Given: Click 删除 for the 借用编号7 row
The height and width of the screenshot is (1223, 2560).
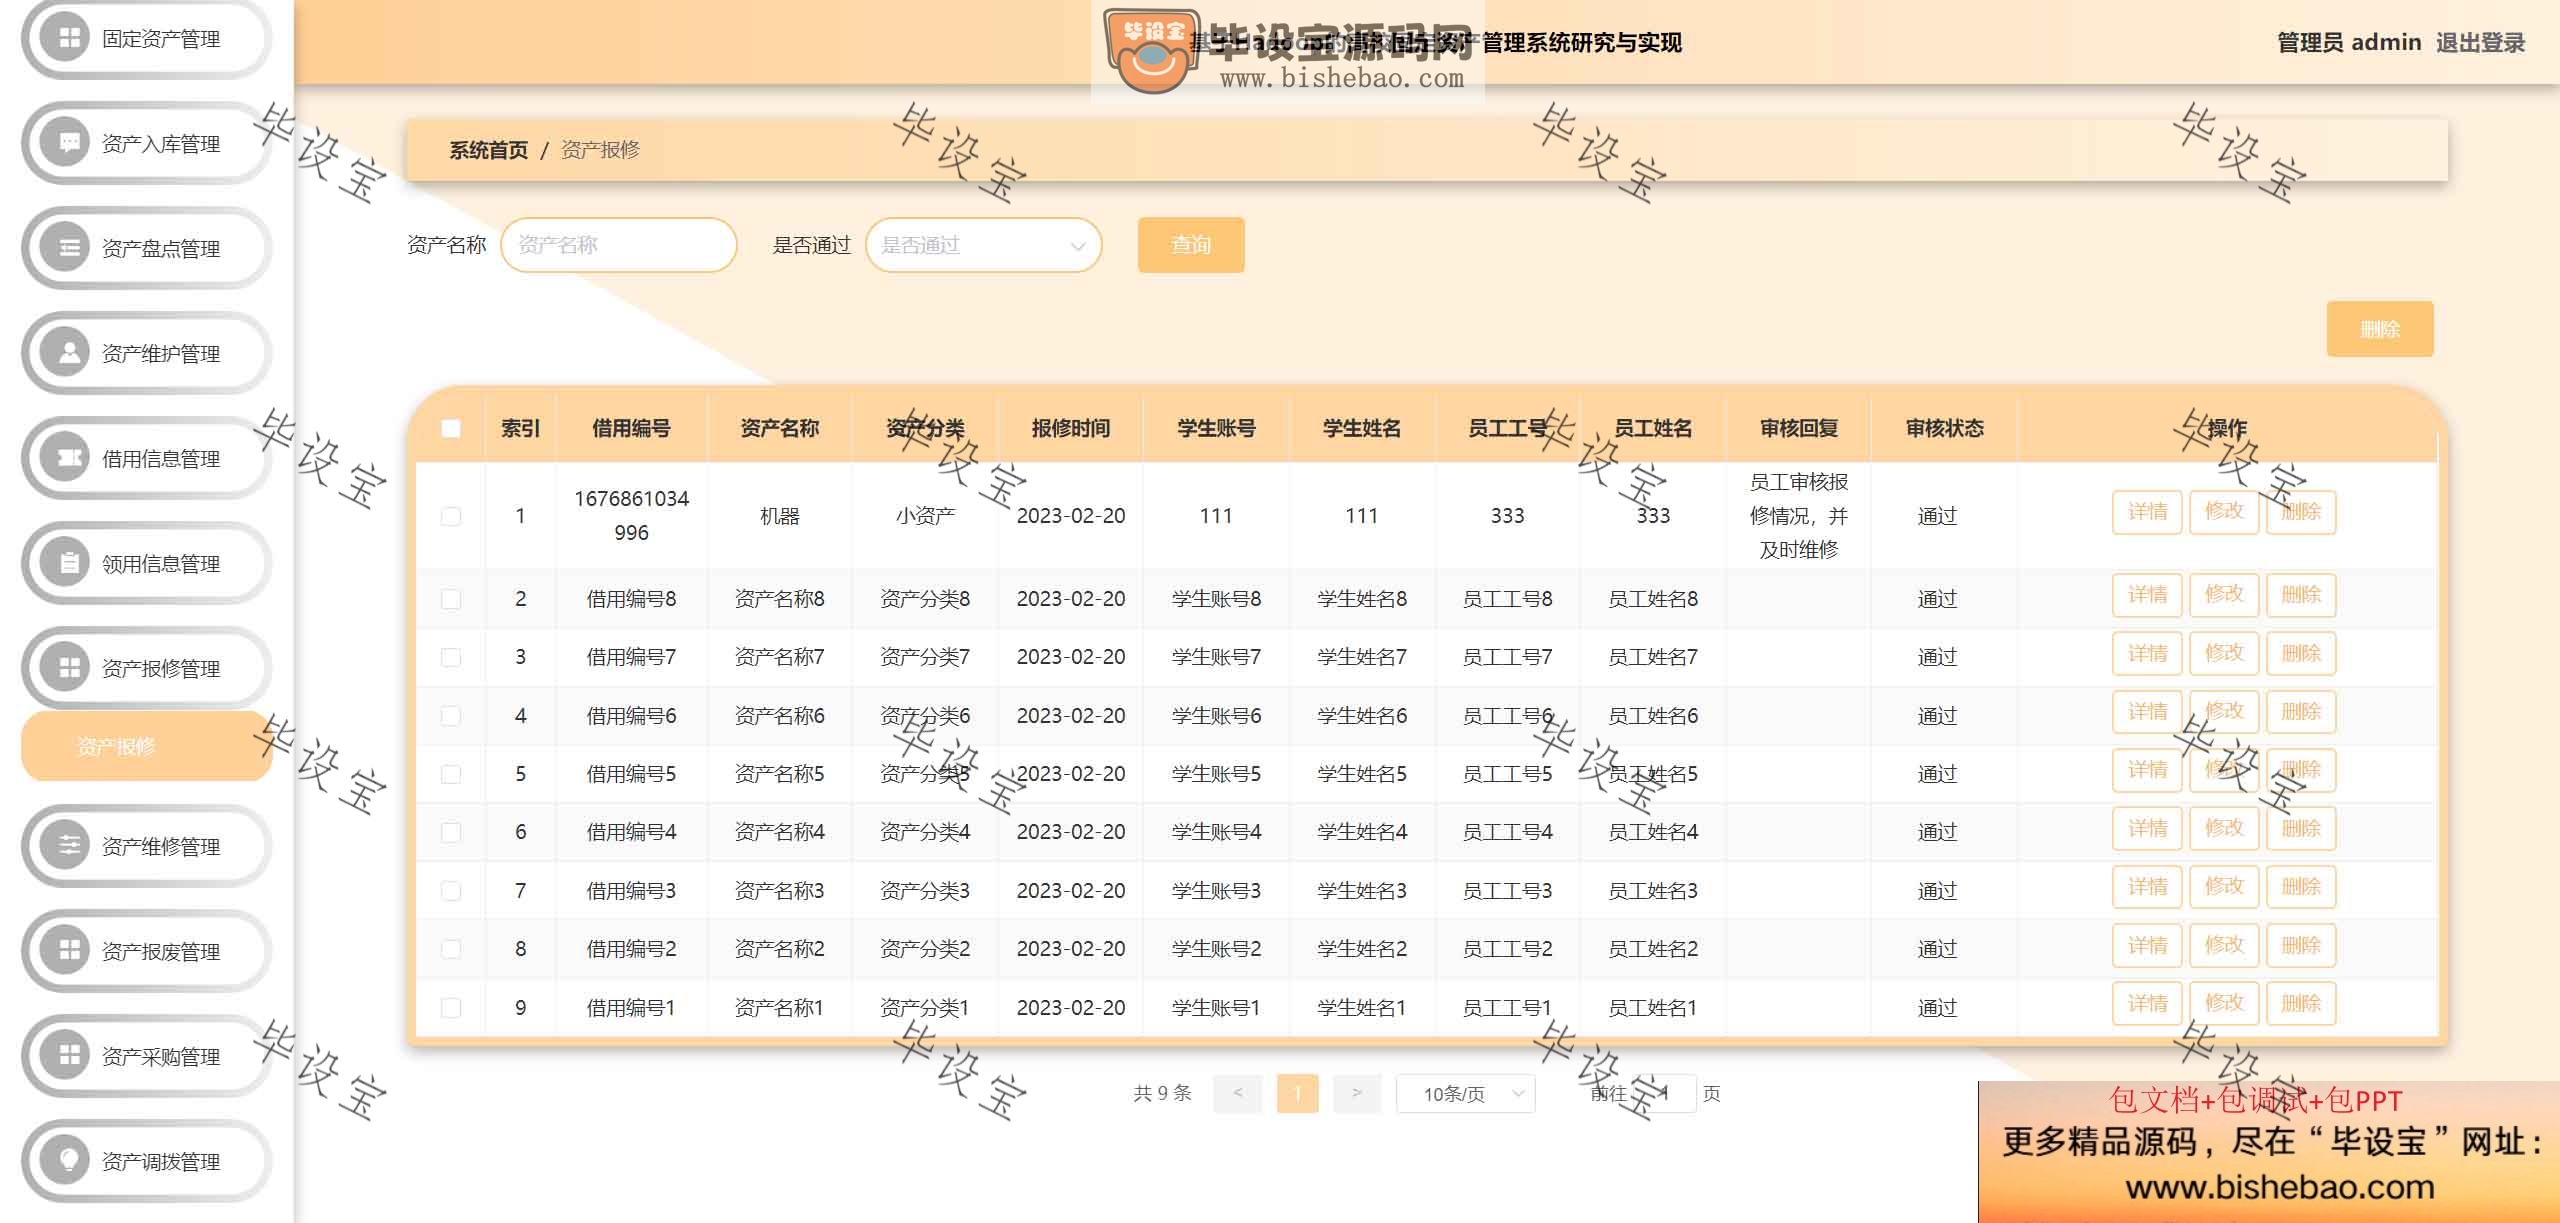Looking at the screenshot, I should click(2301, 653).
